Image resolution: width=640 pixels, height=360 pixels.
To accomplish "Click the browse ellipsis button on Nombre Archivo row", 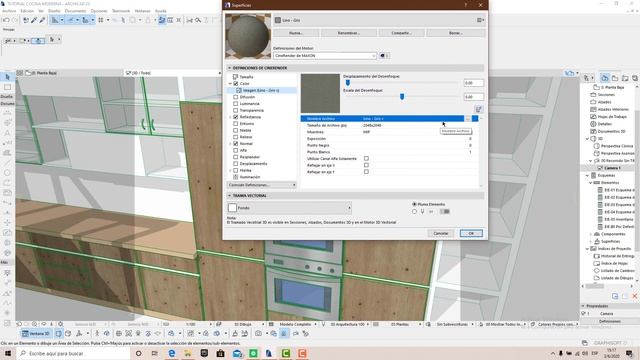I will 468,119.
